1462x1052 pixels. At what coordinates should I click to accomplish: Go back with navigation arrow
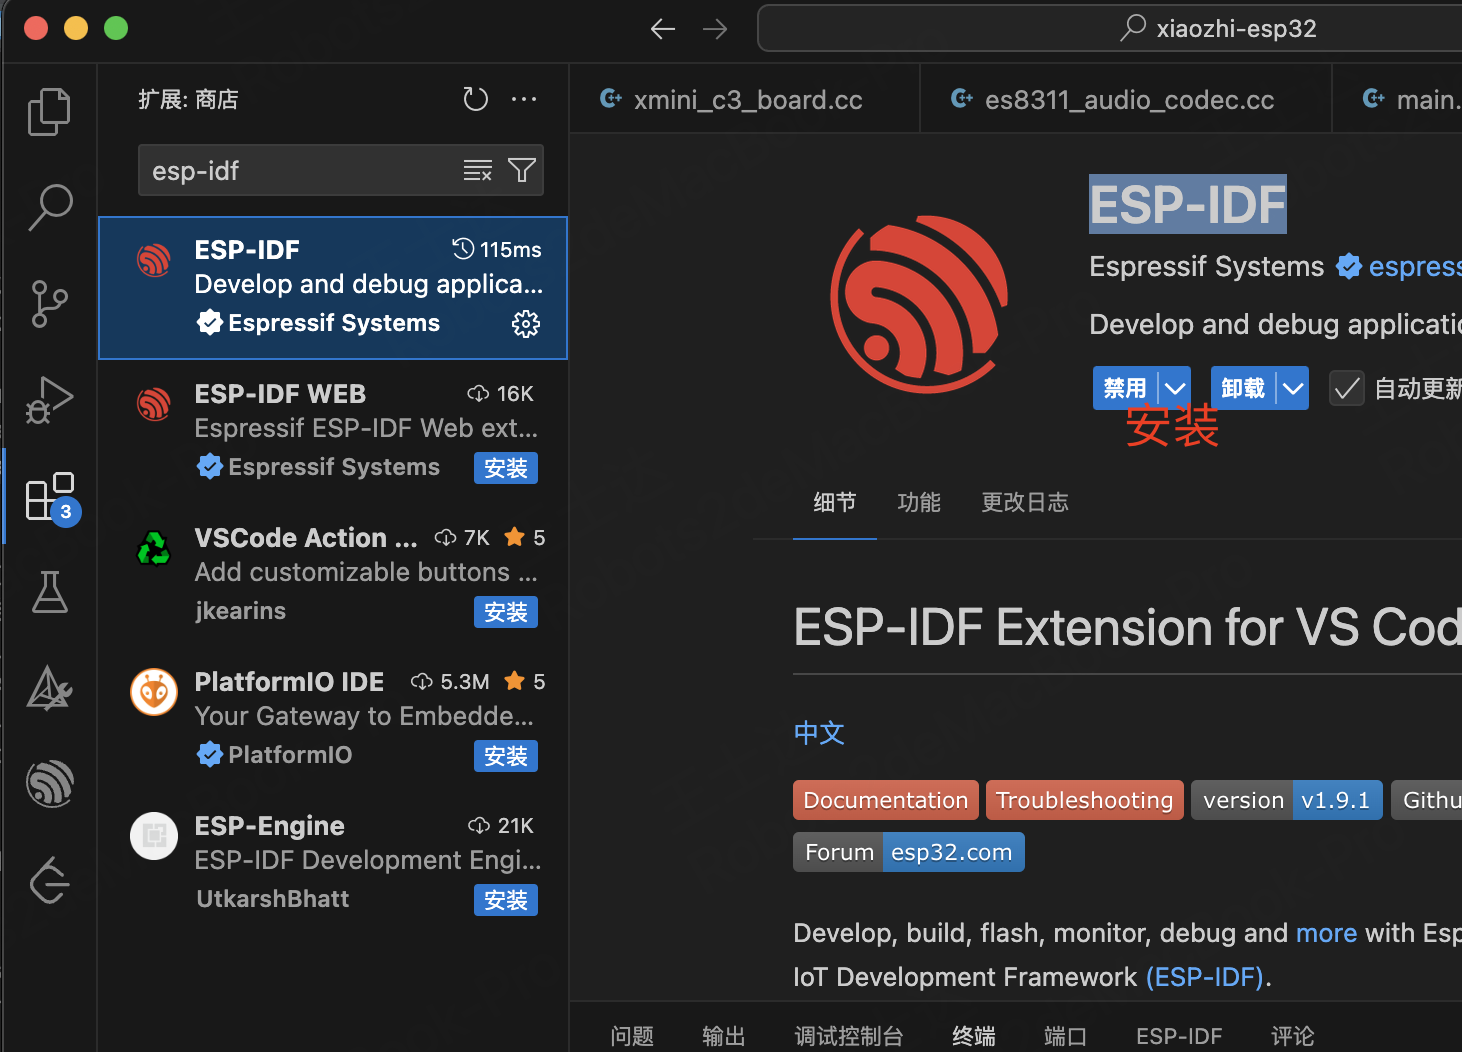663,28
